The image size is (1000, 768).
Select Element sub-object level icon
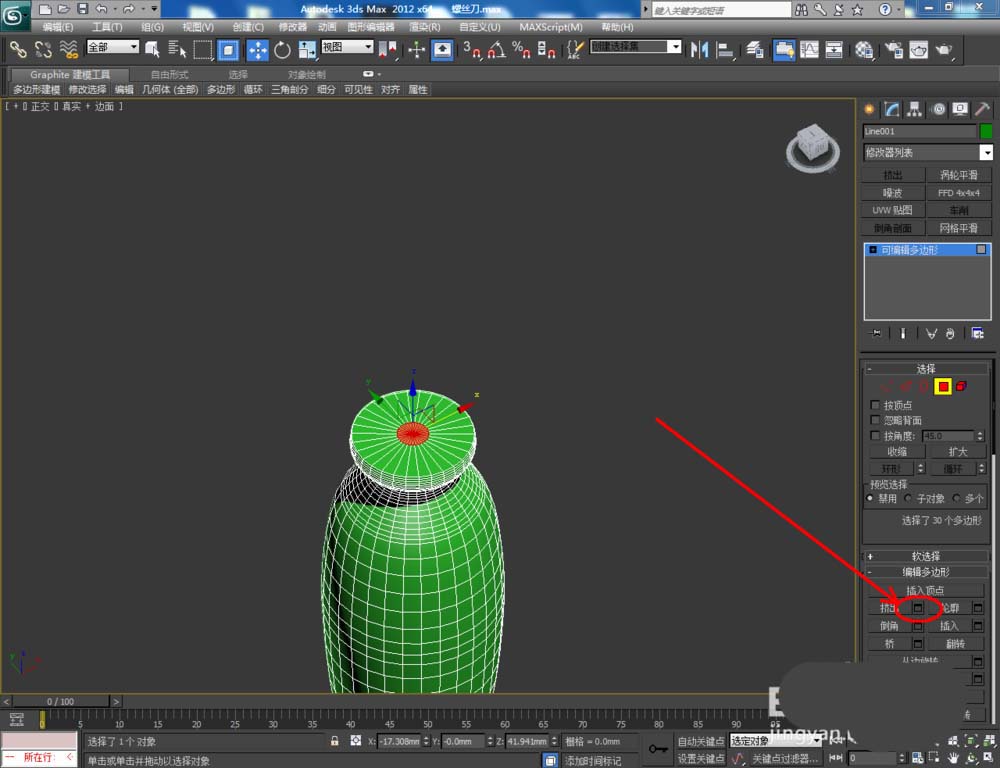pyautogui.click(x=962, y=386)
